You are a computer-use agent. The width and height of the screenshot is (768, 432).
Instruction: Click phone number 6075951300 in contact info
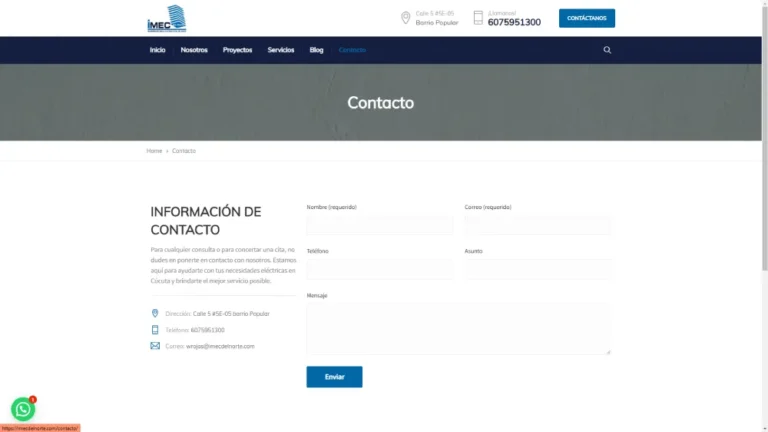(x=208, y=330)
